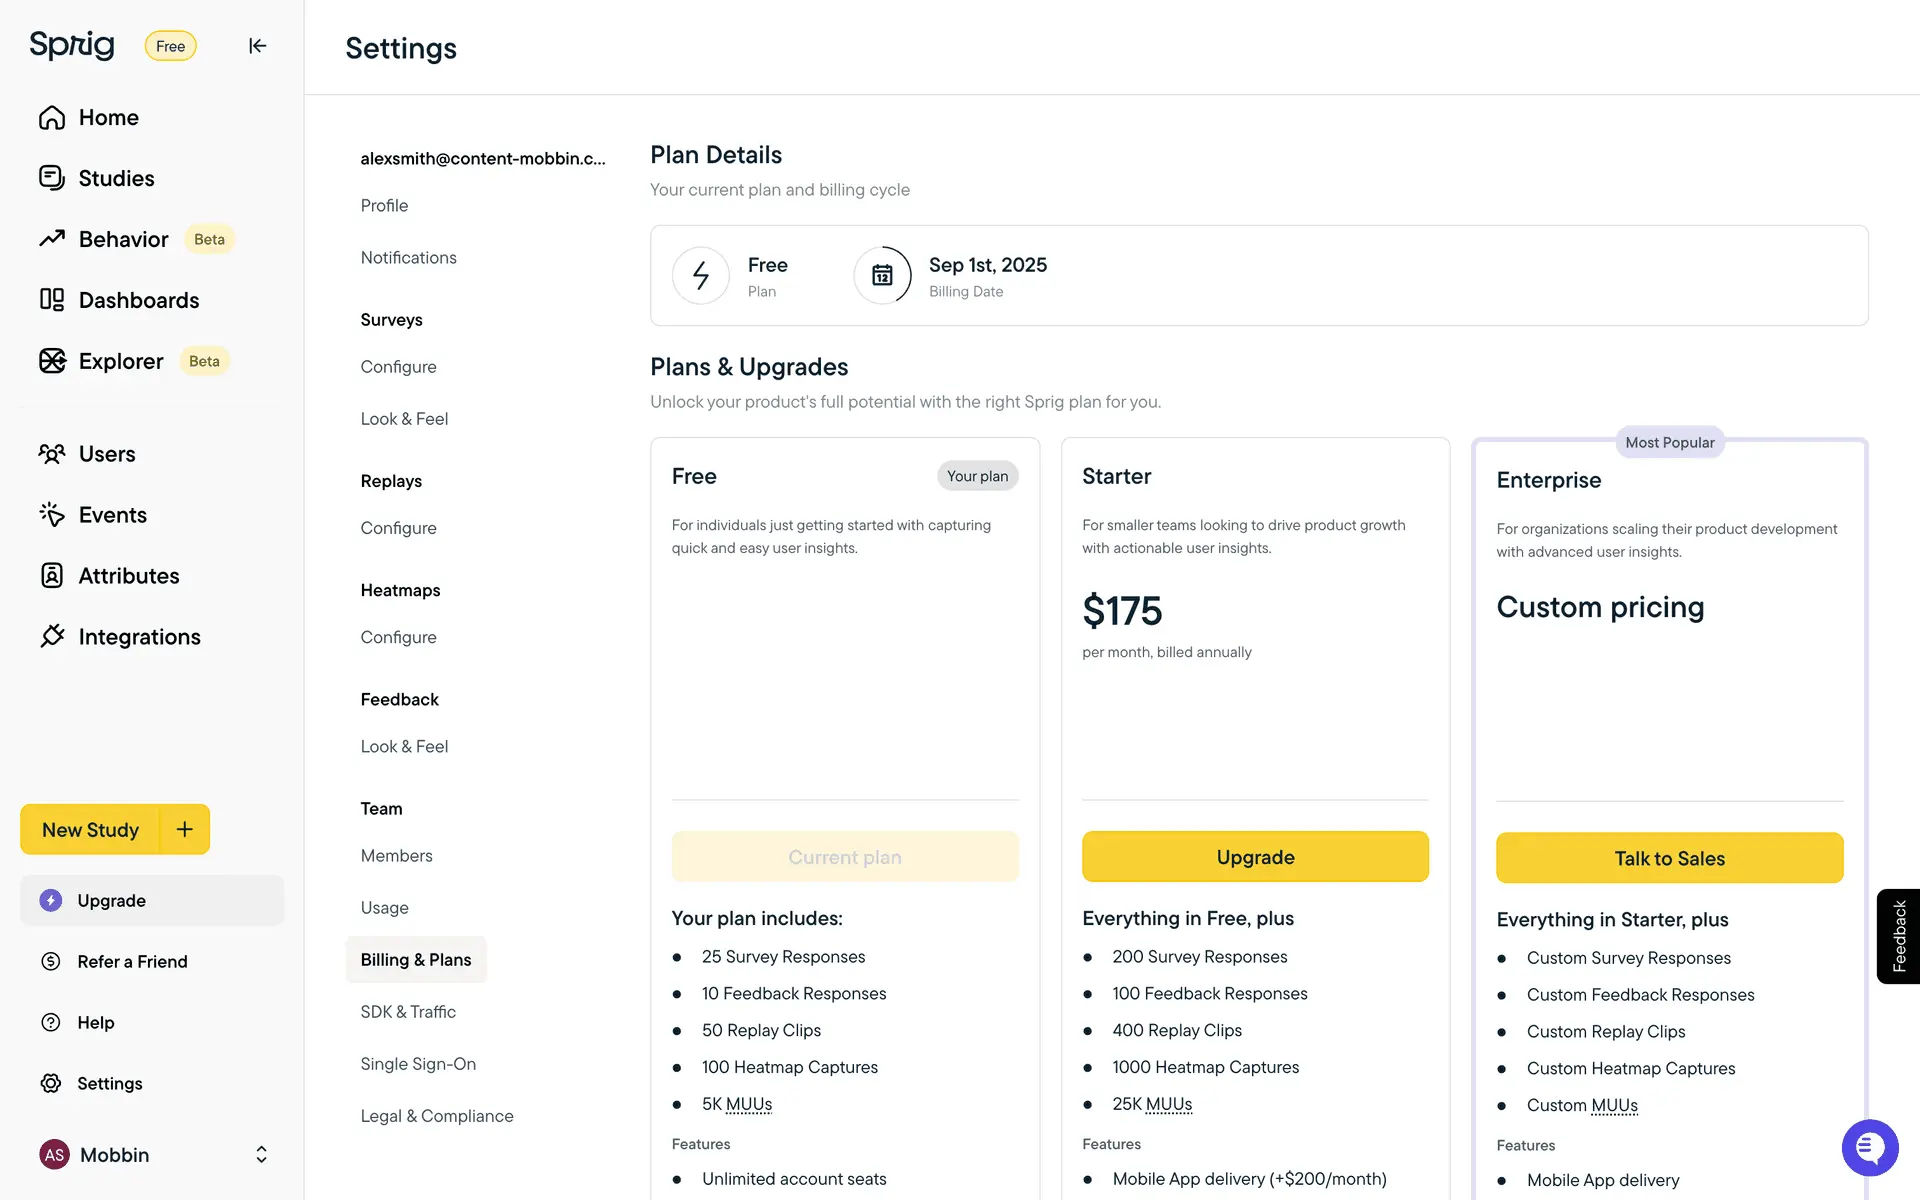1920x1200 pixels.
Task: Click the New Study button
Action: [90, 830]
